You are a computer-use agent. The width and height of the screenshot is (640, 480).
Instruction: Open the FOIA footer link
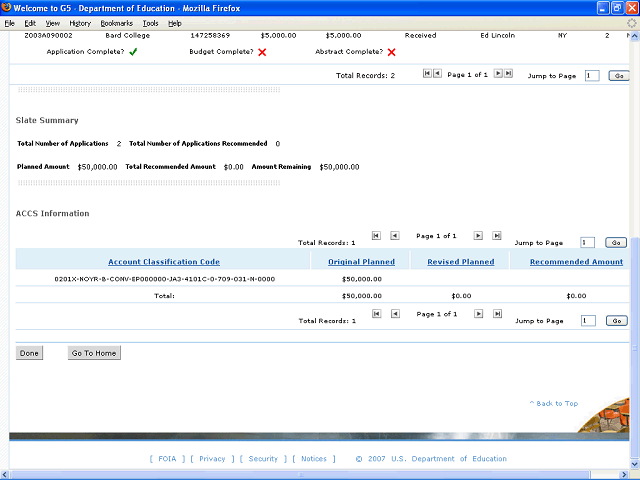[x=167, y=459]
